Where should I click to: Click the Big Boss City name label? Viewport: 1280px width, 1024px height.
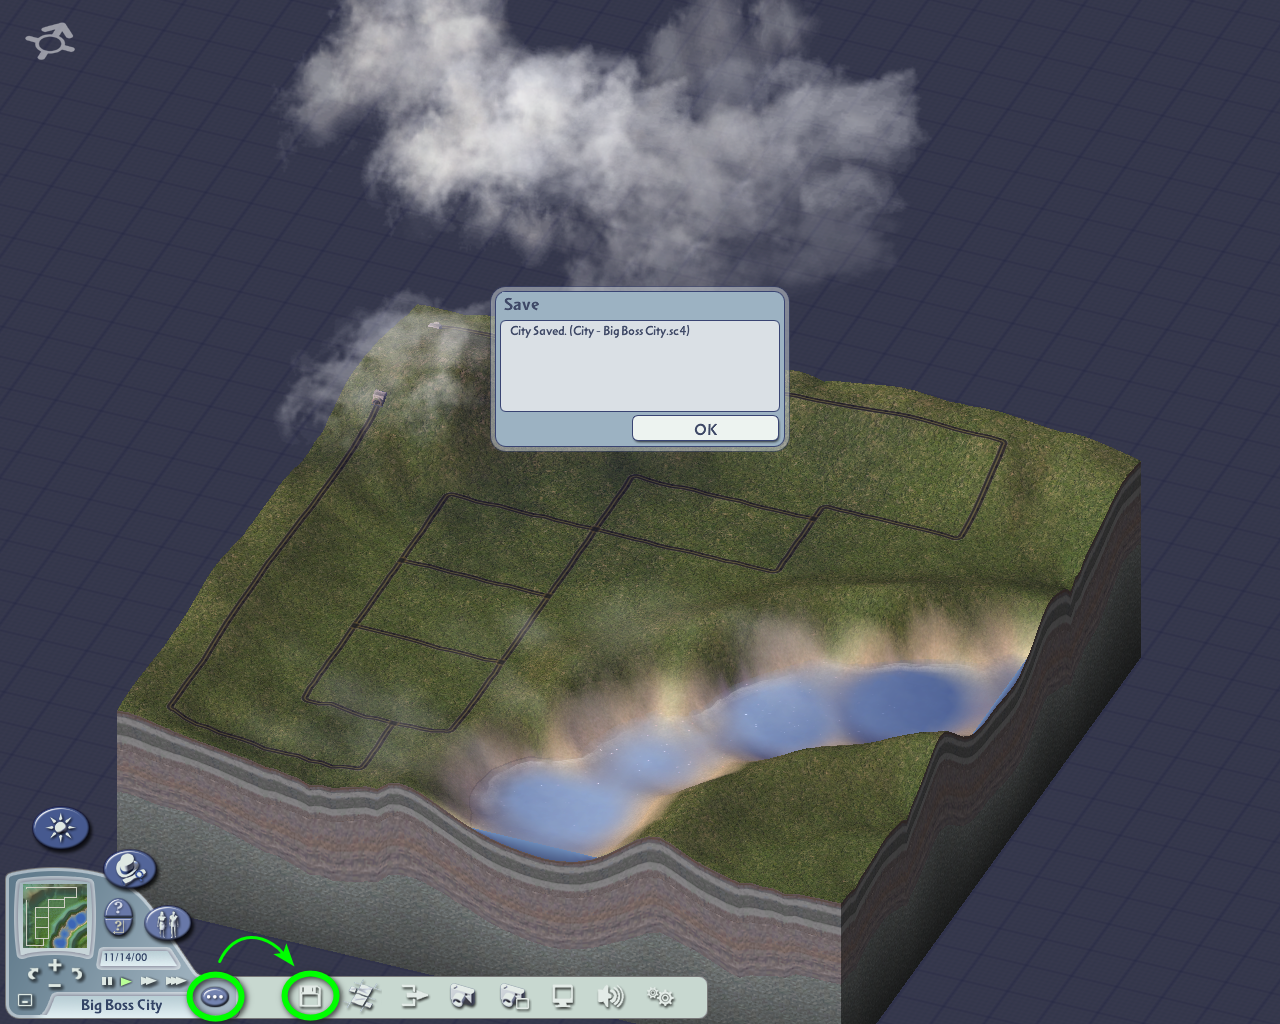pos(121,1005)
